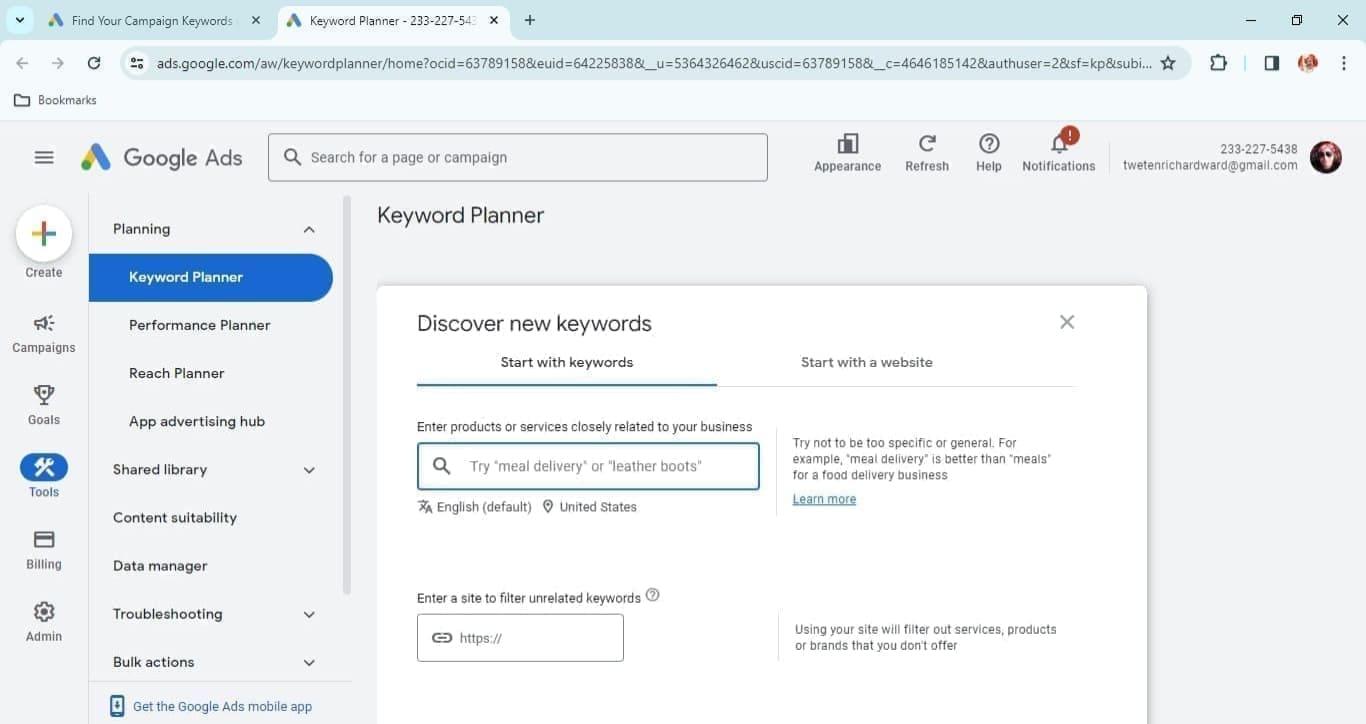Click the Google Ads logo
The image size is (1366, 724).
(x=162, y=158)
